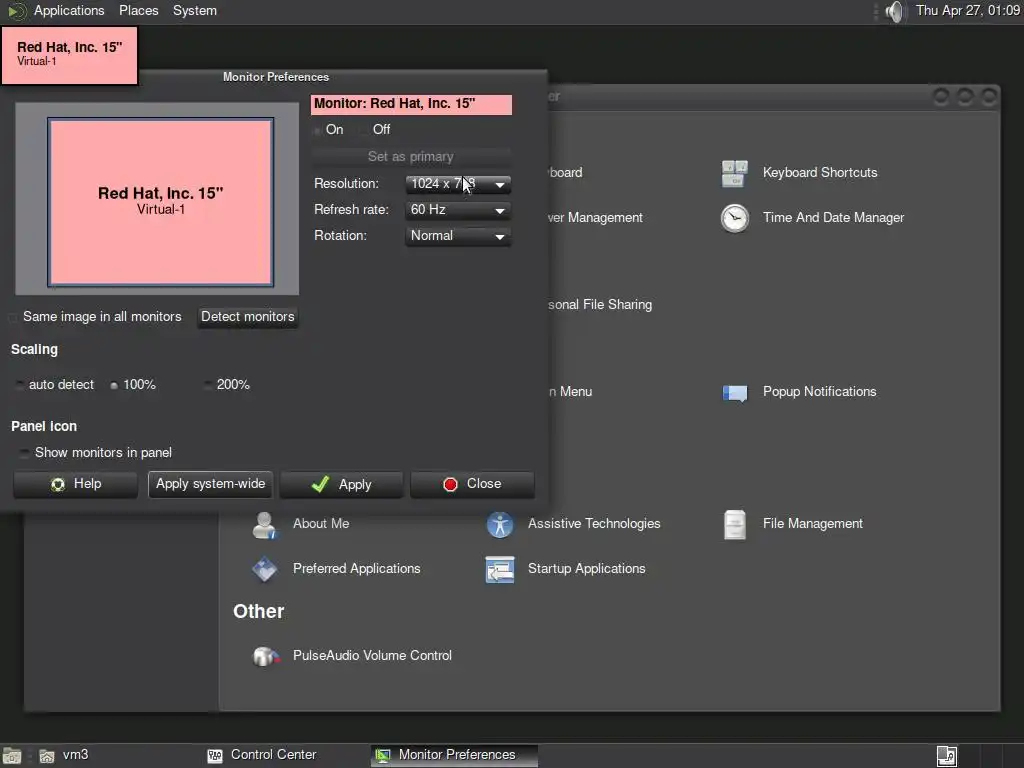
Task: Open the Resolution dropdown
Action: pyautogui.click(x=458, y=184)
